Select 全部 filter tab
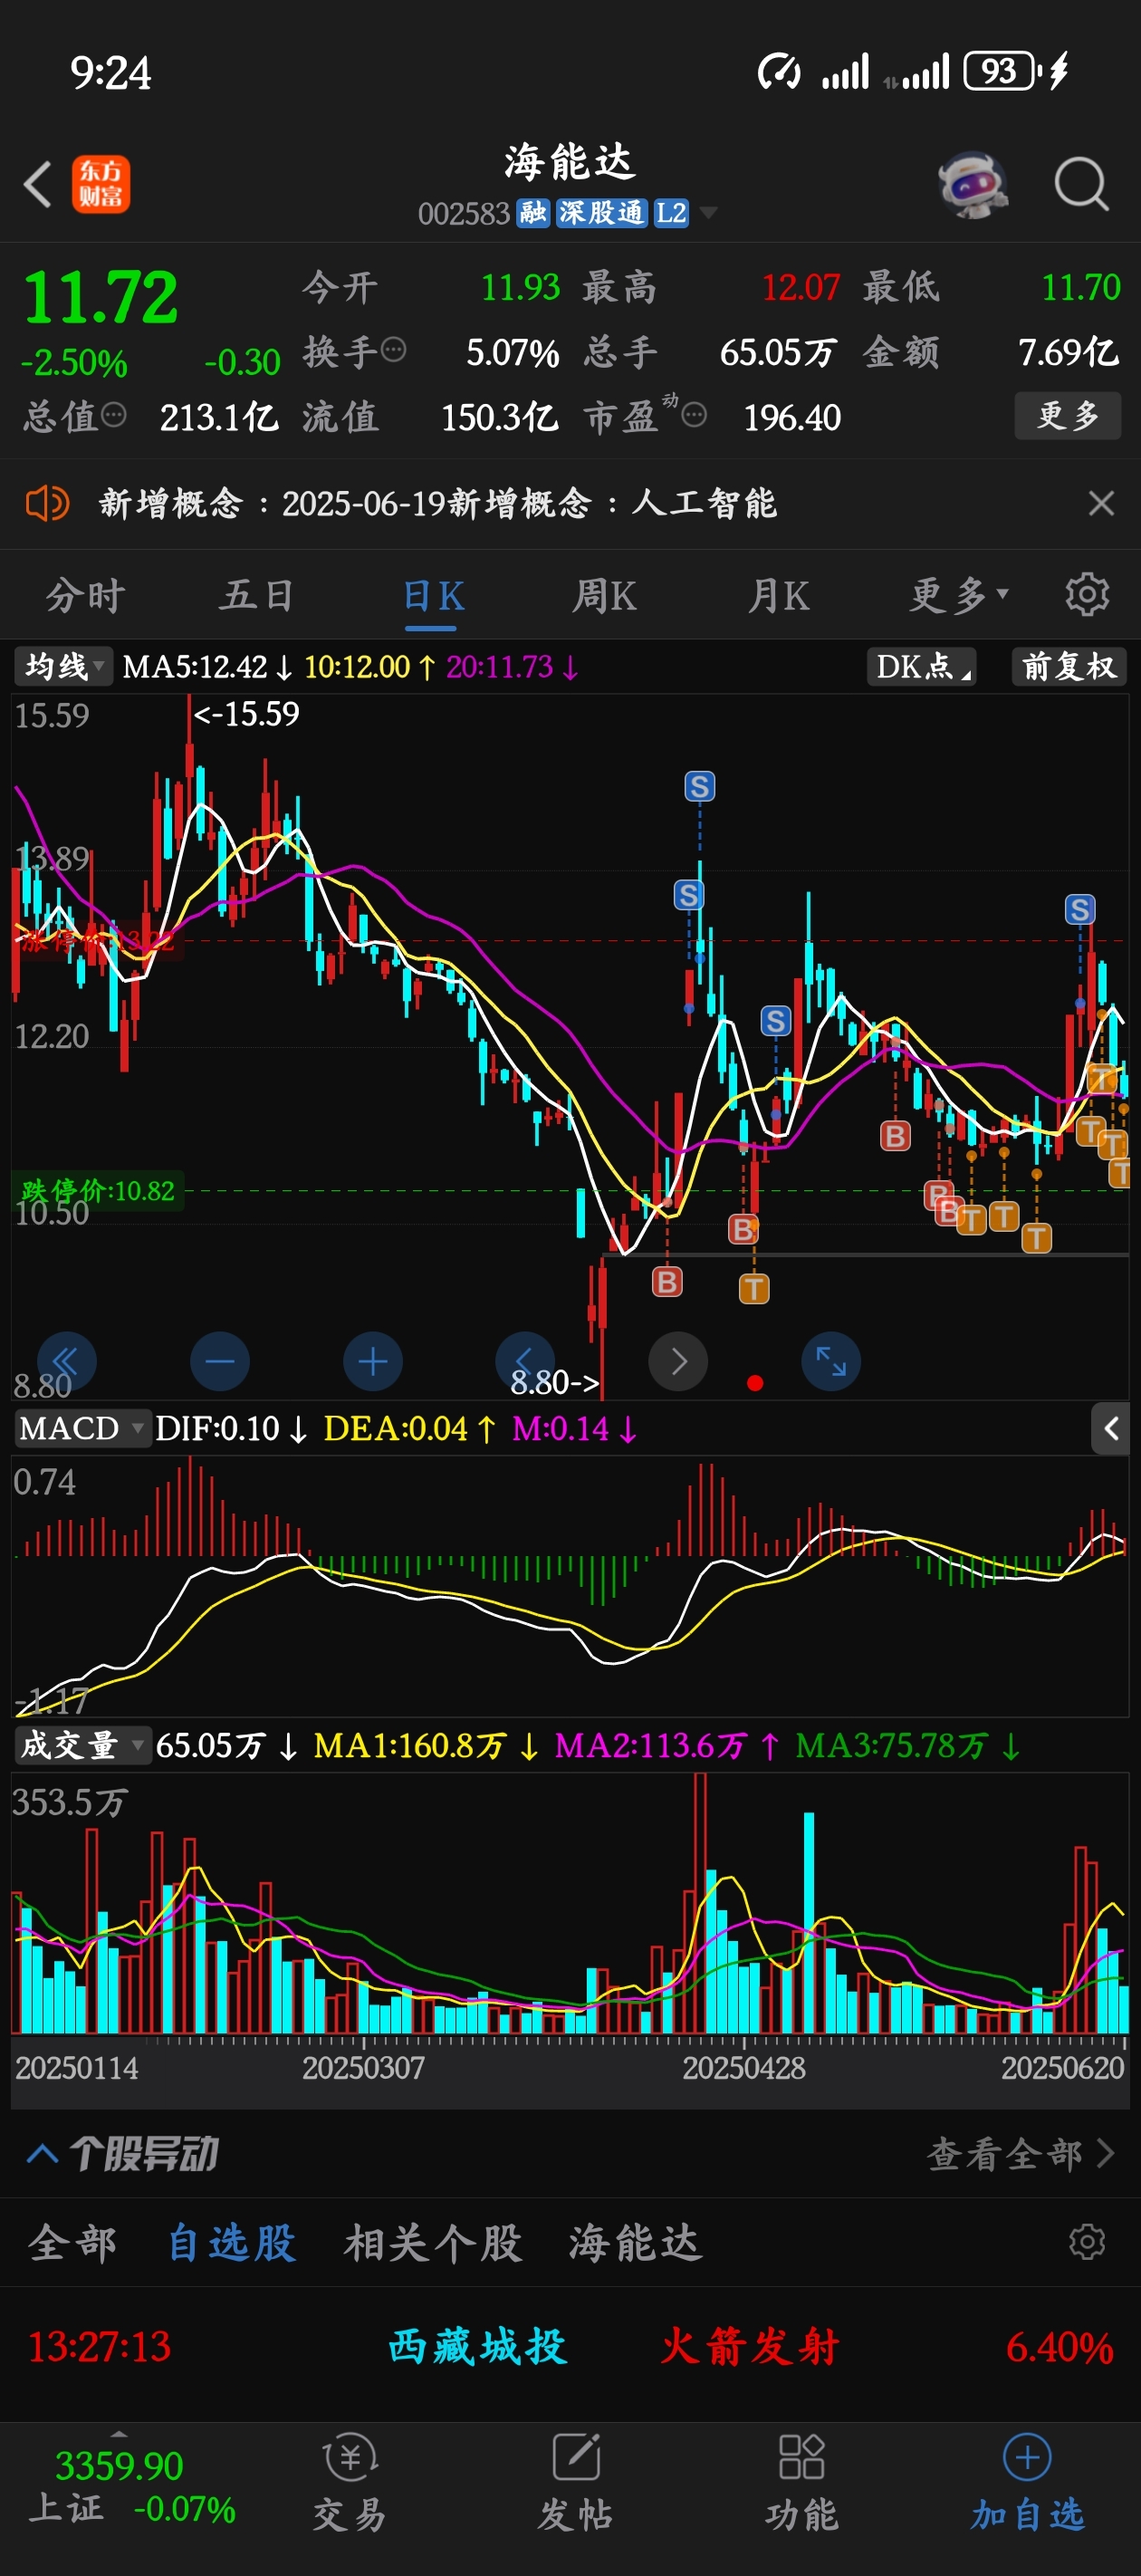The width and height of the screenshot is (1141, 2576). point(72,2243)
